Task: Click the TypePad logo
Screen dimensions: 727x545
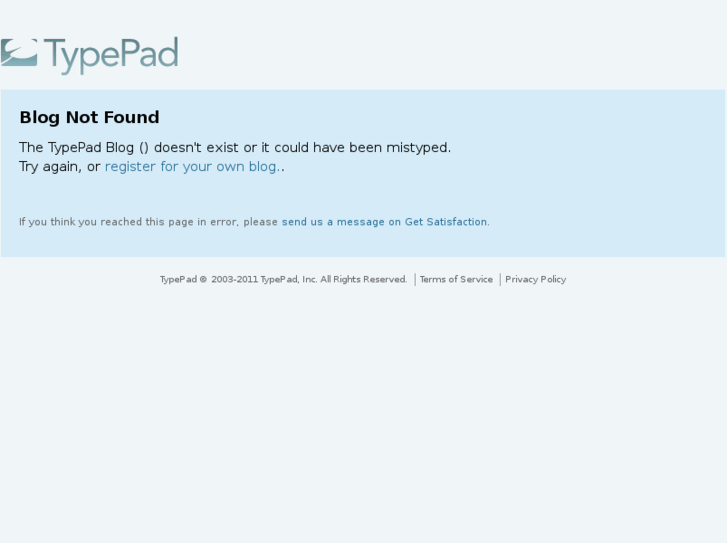Action: coord(89,55)
